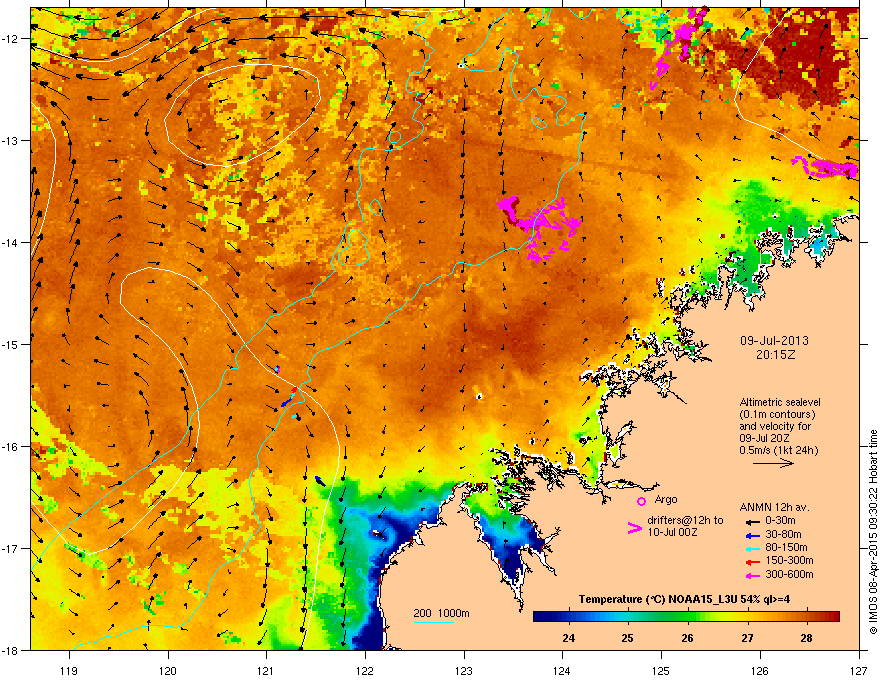Click the colorbar tick label '26'
880x680 pixels.
[687, 638]
